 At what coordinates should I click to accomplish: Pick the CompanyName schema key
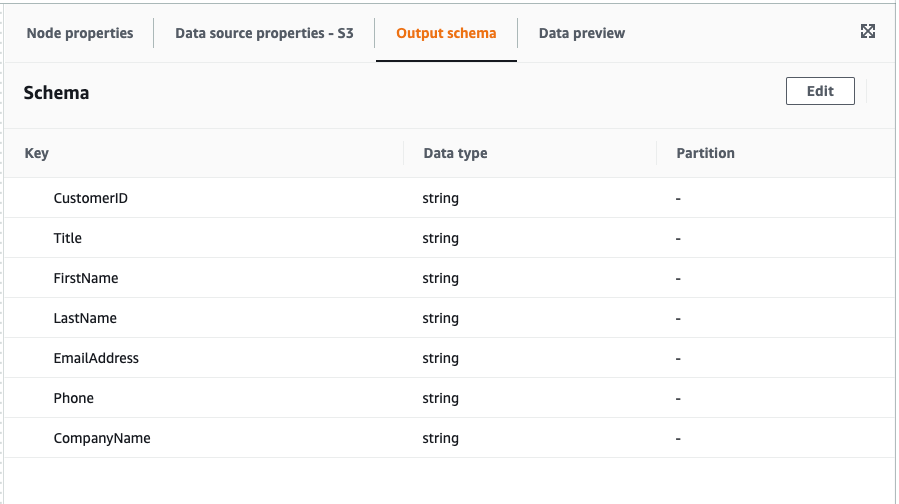102,438
